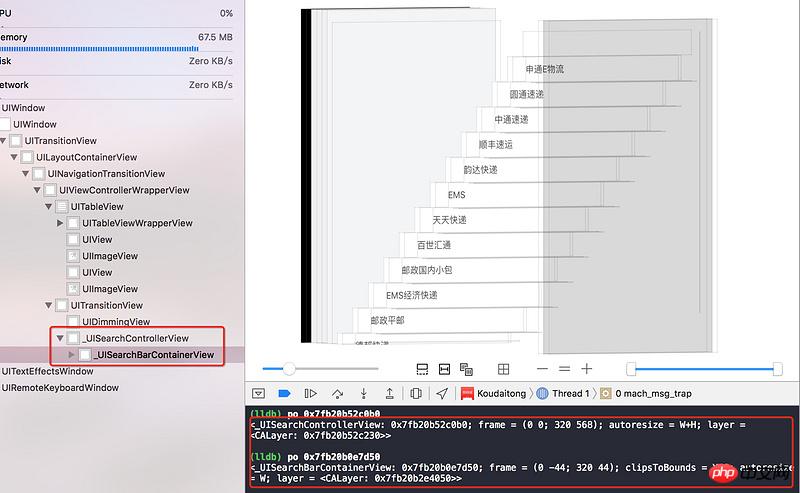This screenshot has width=800, height=493.
Task: Open the Thread 1 jump bar item
Action: pyautogui.click(x=563, y=393)
